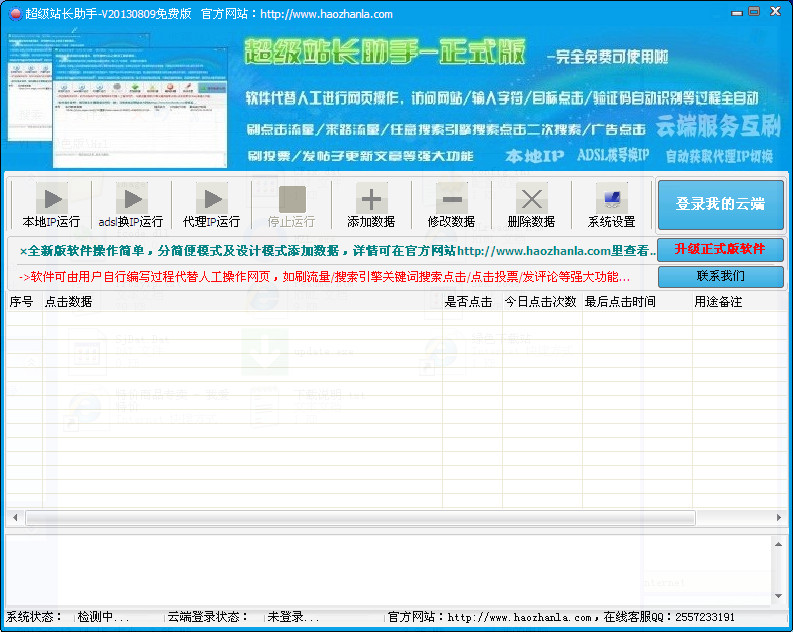The height and width of the screenshot is (632, 793).
Task: Click 自动获取代理IP切换 banner text
Action: click(719, 156)
